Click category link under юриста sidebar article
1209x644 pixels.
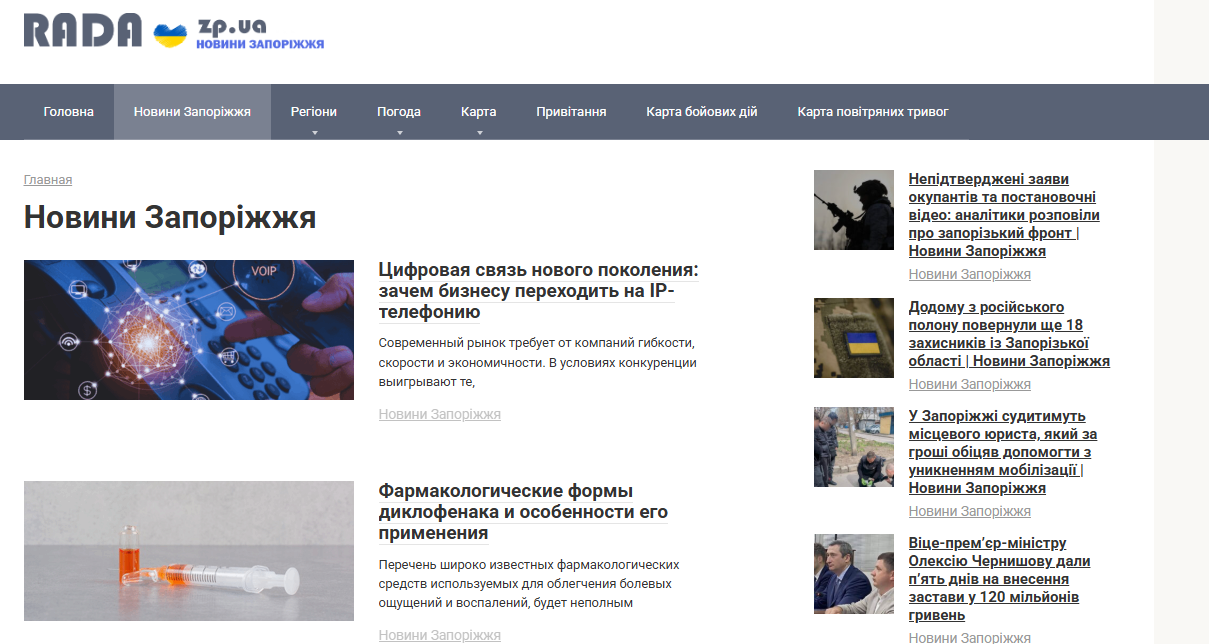click(x=970, y=511)
